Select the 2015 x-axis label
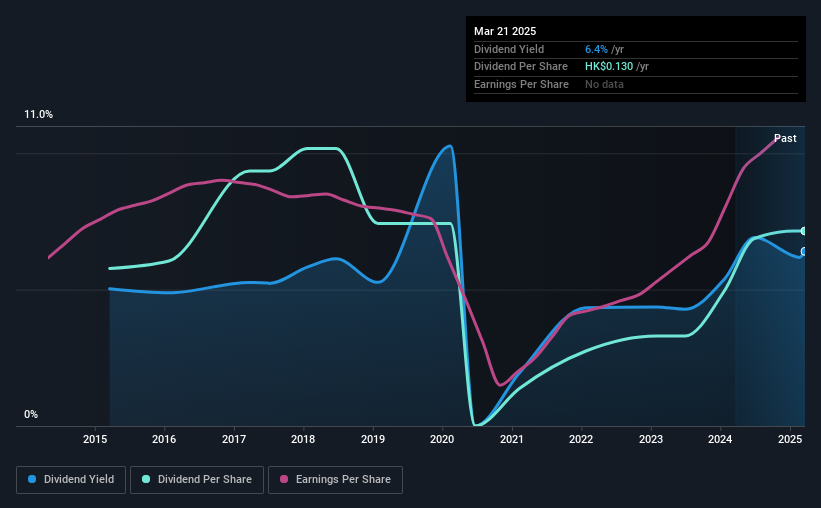The height and width of the screenshot is (508, 821). 95,439
